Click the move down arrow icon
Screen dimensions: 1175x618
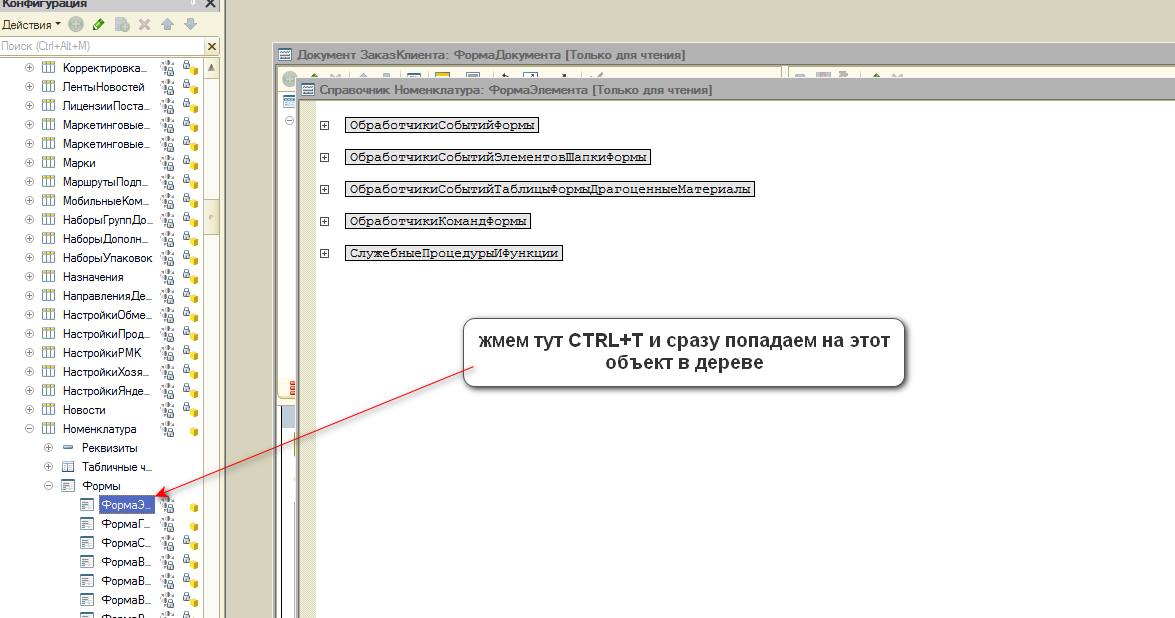pos(190,24)
